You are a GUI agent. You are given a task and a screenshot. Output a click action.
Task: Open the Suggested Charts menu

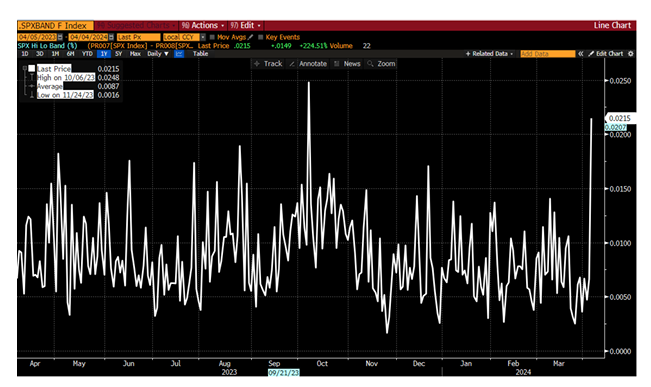[136, 25]
